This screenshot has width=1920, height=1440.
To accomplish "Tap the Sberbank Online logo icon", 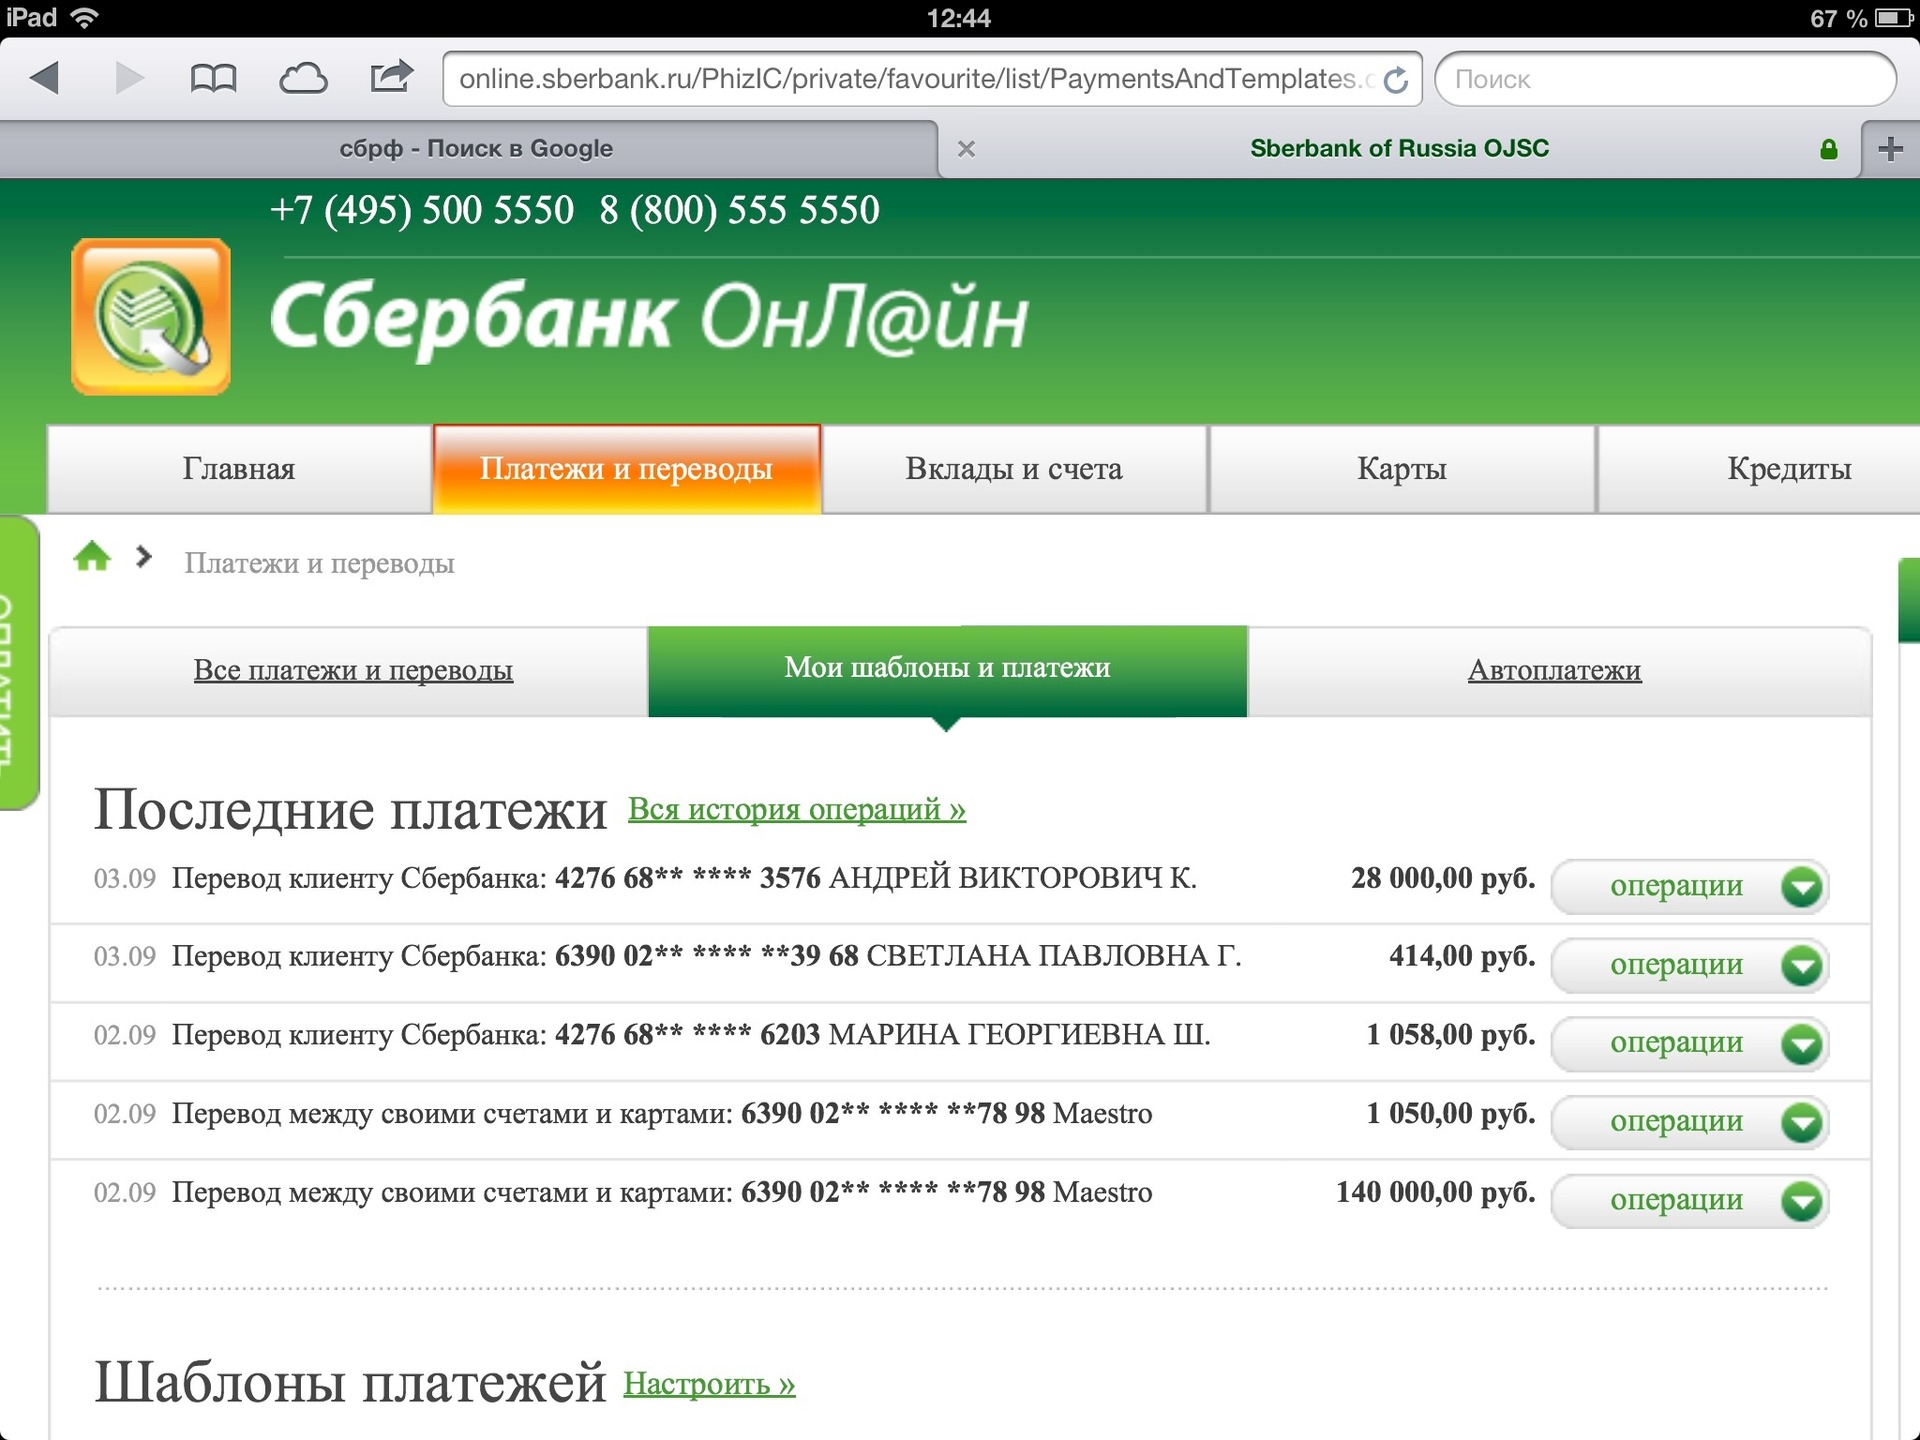I will pos(151,316).
